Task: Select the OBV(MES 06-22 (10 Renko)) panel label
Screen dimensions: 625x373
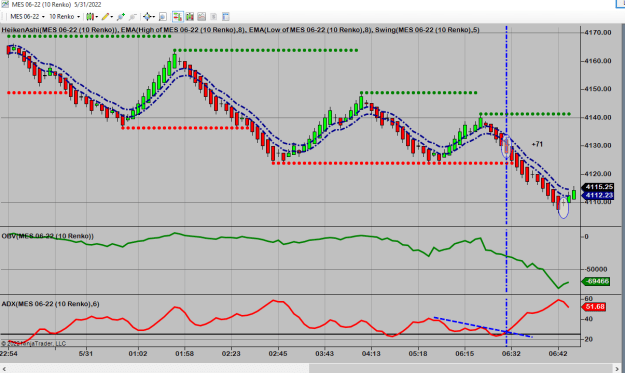Action: pos(47,236)
